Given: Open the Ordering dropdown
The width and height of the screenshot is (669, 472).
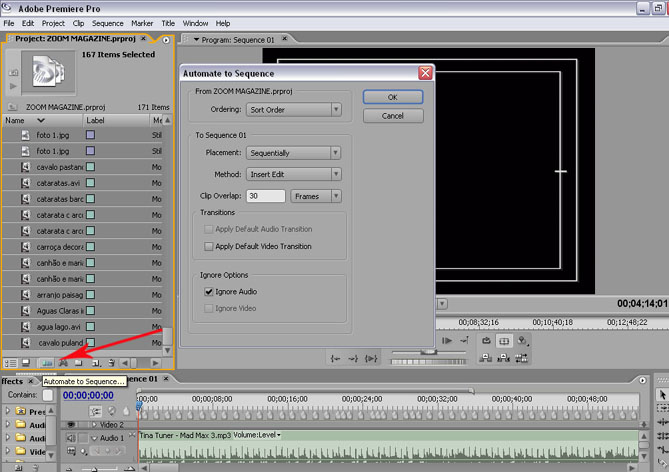Looking at the screenshot, I should [x=294, y=109].
